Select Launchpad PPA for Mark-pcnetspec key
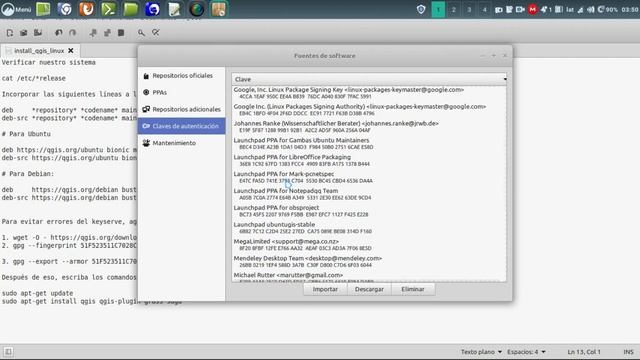This screenshot has width=640, height=360. (x=369, y=177)
